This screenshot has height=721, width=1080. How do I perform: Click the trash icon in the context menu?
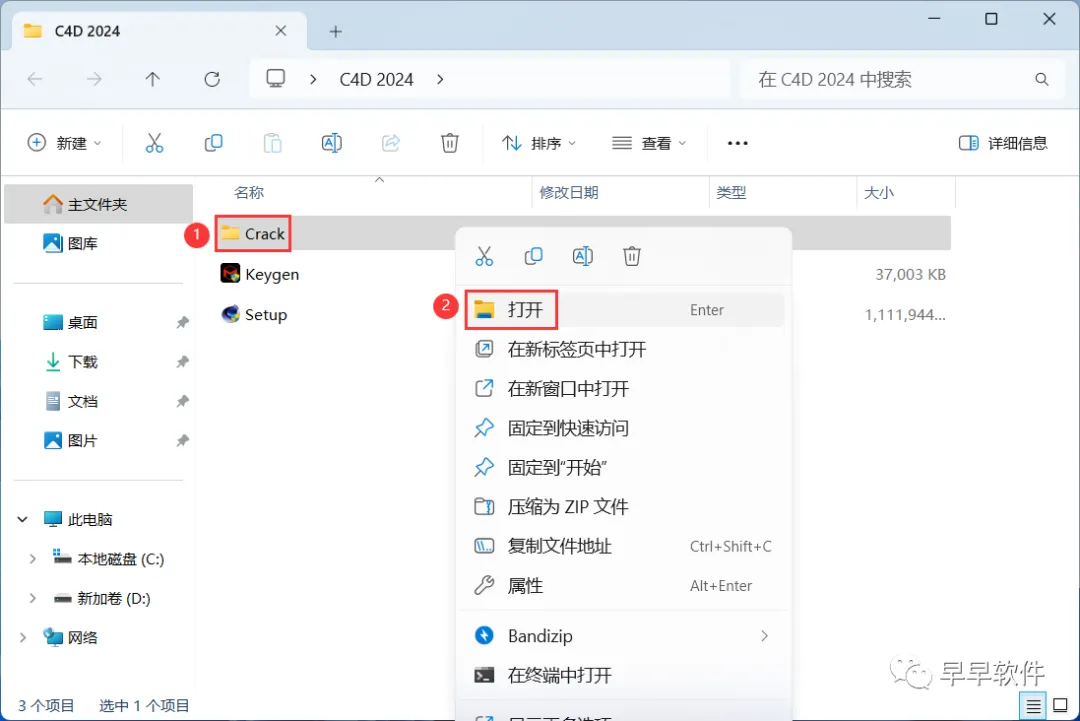click(632, 256)
